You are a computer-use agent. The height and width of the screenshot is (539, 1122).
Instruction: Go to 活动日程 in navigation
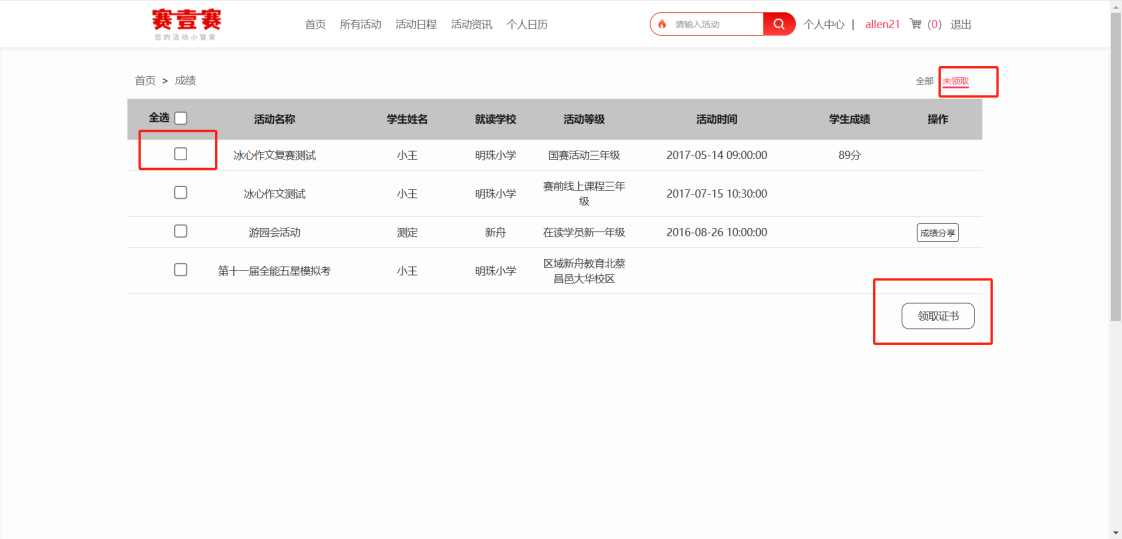pos(416,24)
